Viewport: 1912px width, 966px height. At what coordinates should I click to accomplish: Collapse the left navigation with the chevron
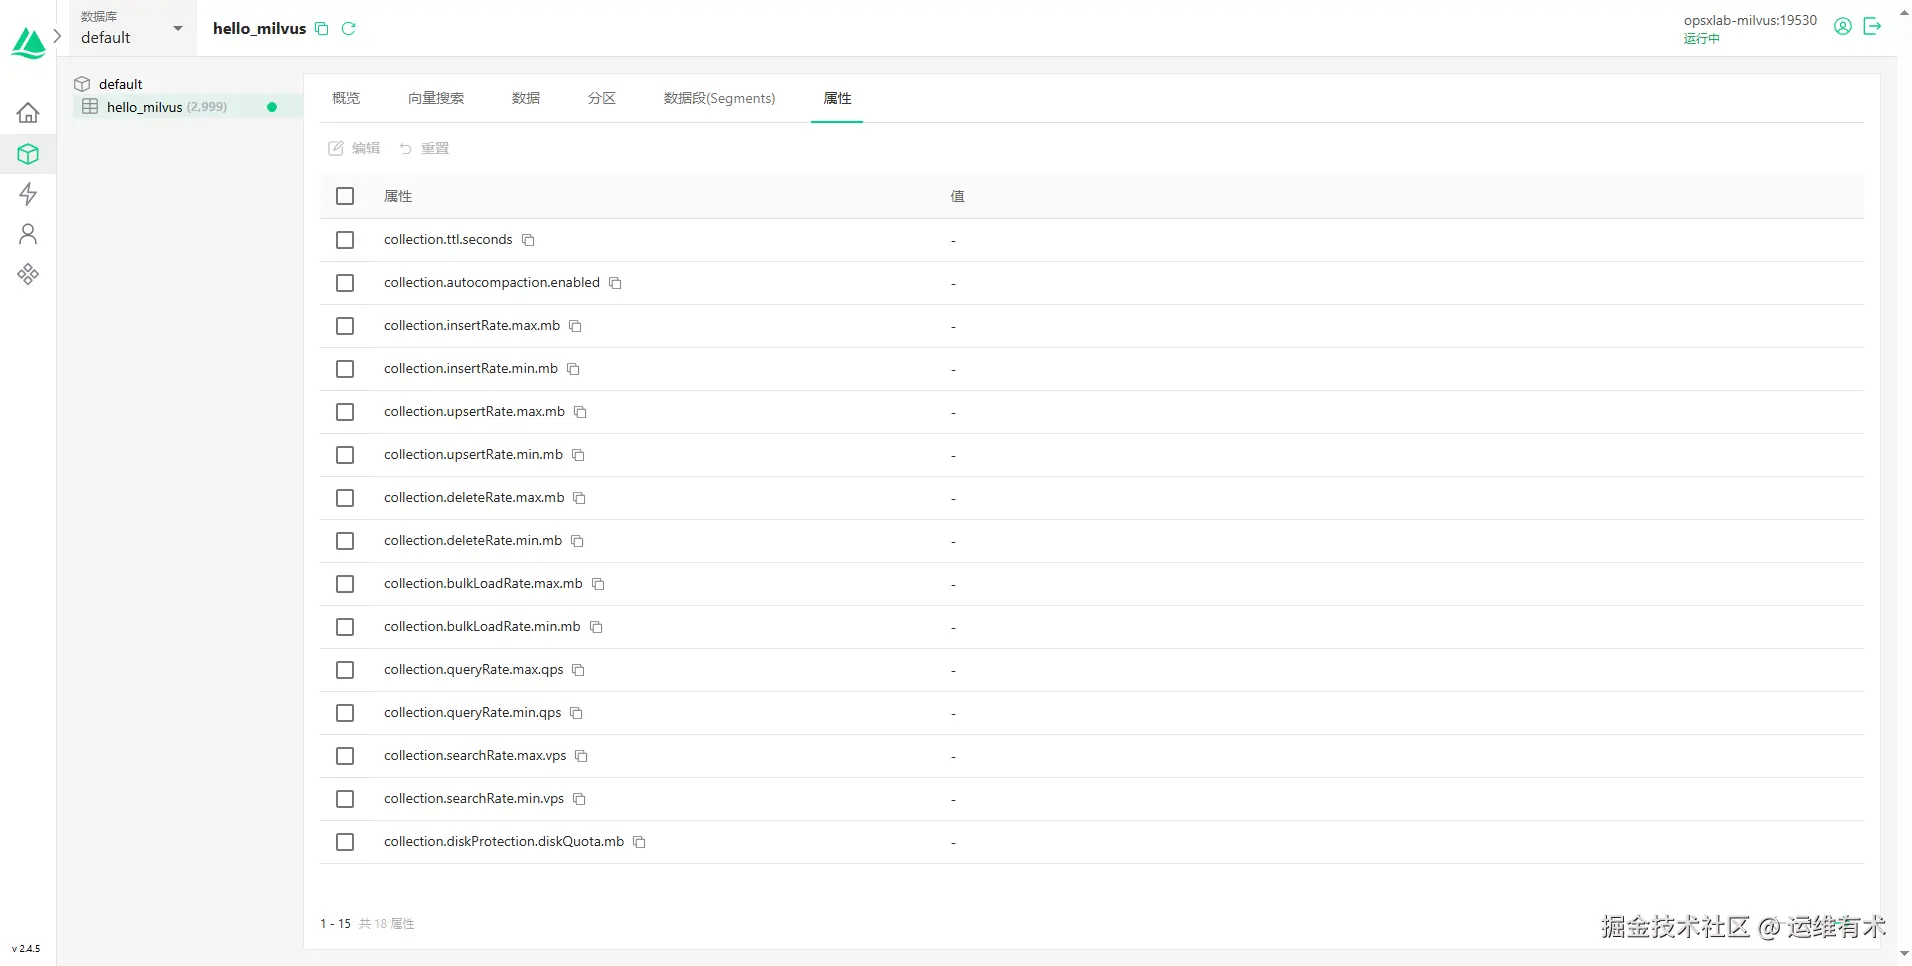tap(58, 35)
